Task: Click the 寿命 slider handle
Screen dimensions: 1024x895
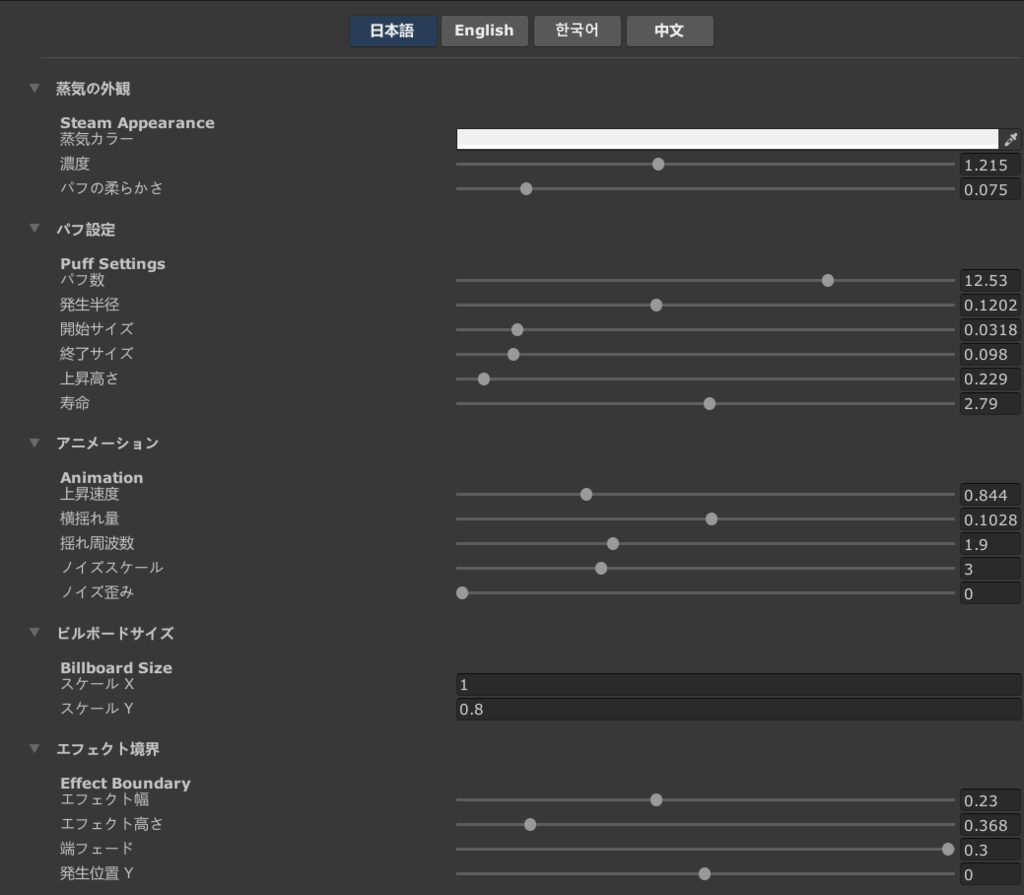Action: pos(710,404)
